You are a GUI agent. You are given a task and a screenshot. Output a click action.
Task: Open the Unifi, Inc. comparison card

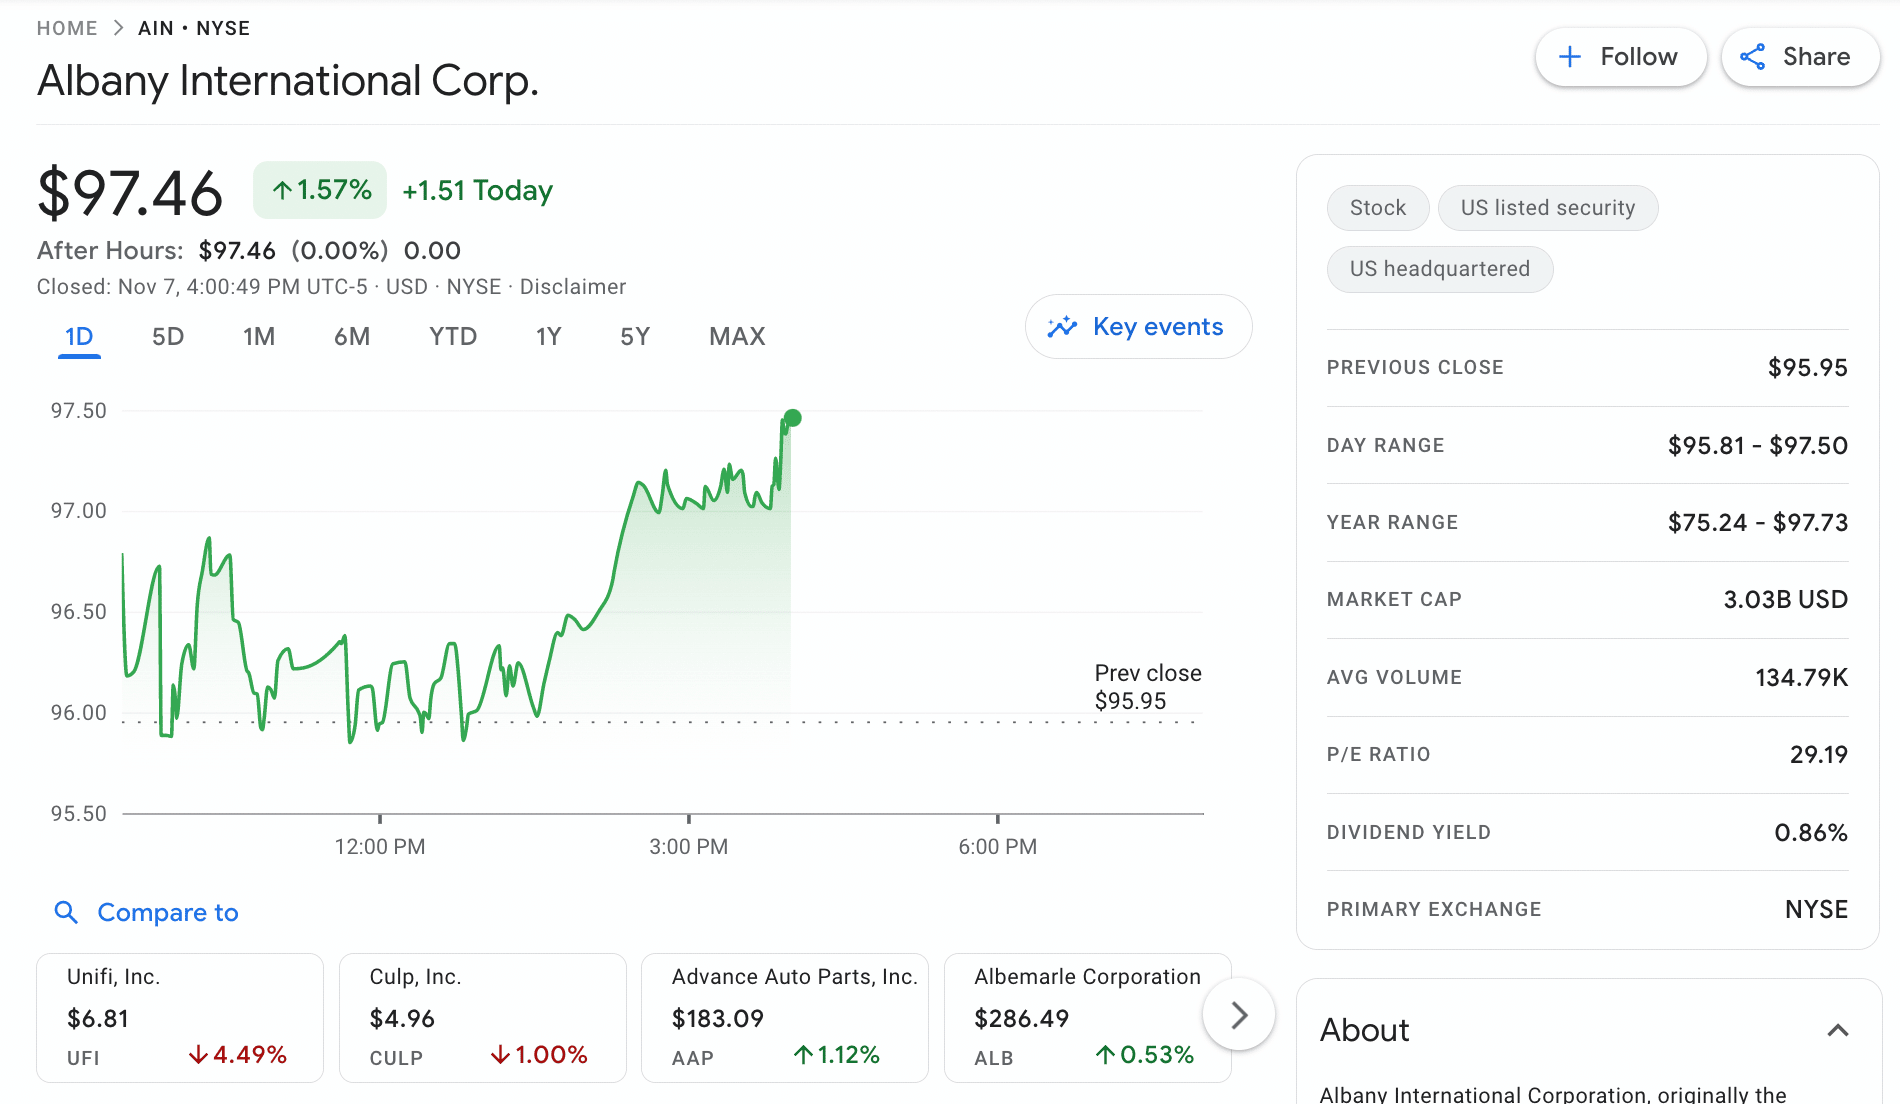pyautogui.click(x=180, y=1018)
